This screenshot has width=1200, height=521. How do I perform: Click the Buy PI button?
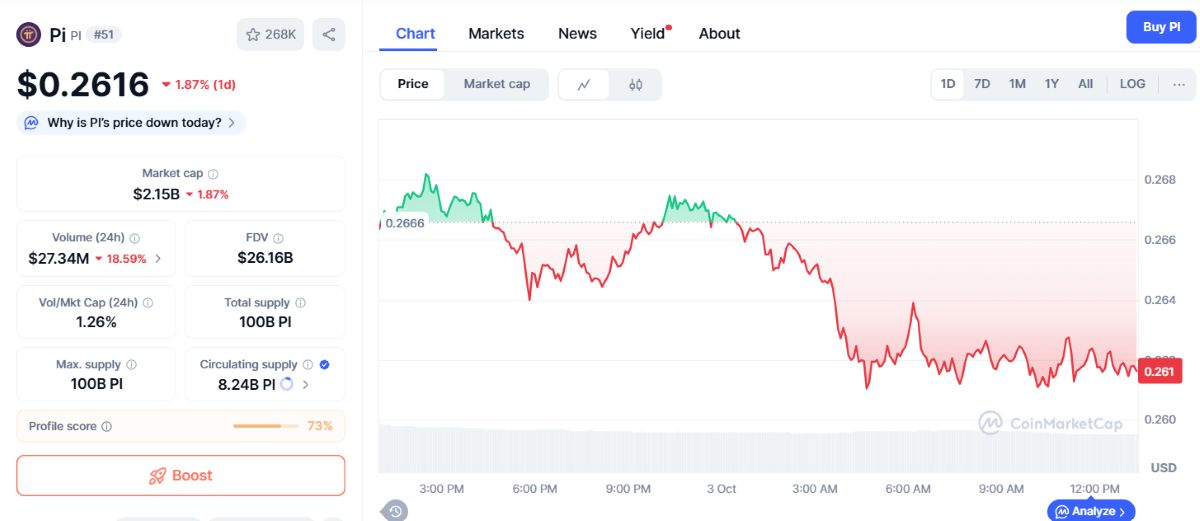pyautogui.click(x=1161, y=27)
